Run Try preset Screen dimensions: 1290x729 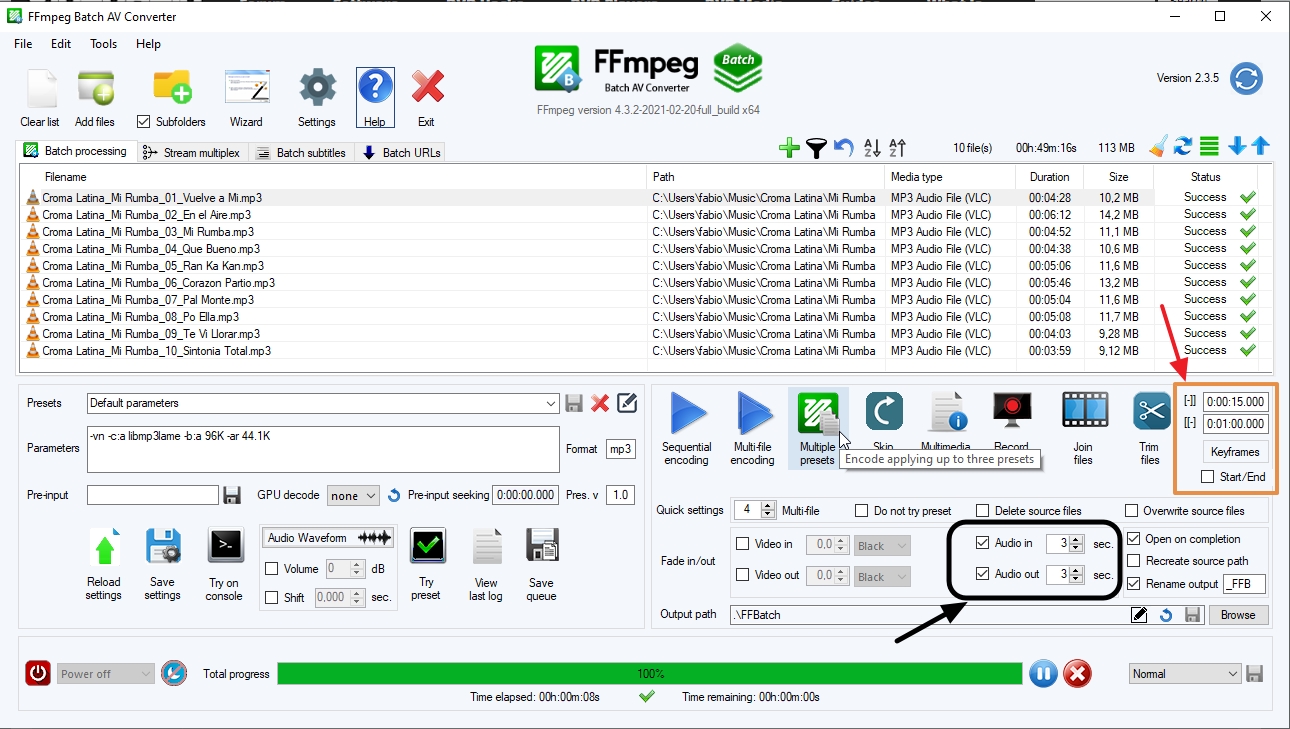tap(427, 546)
